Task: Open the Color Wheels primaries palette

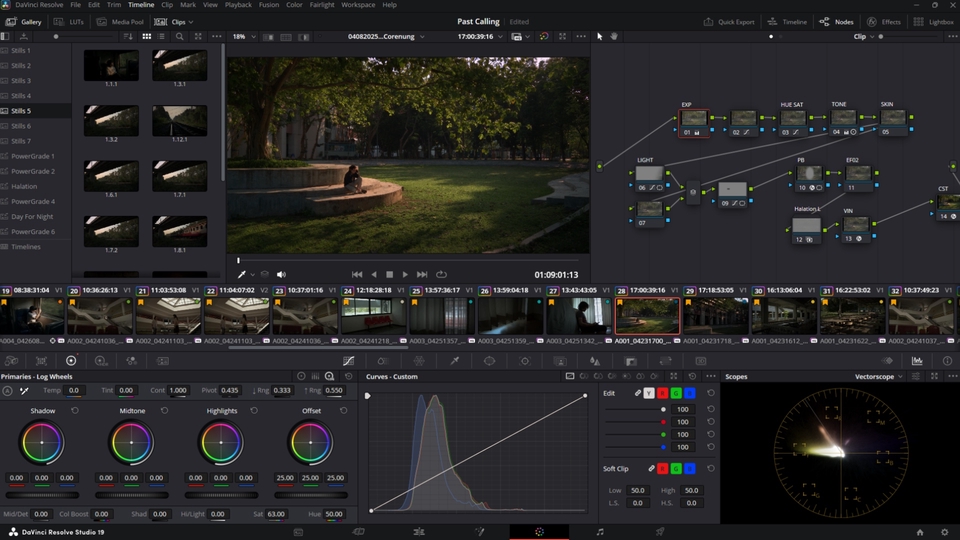Action: (71, 361)
